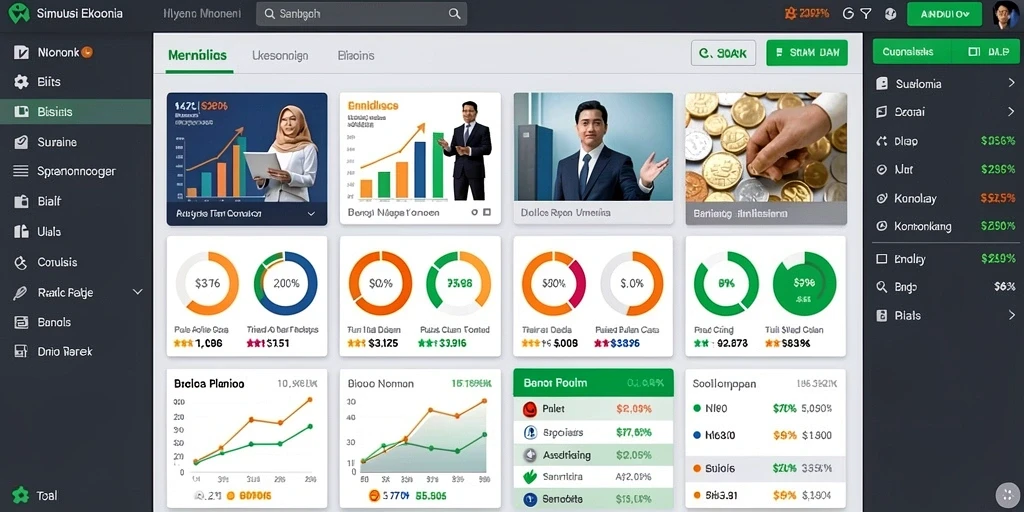Select the Sanmitira row
Viewport: 1024px width, 512px height.
pyautogui.click(x=593, y=477)
